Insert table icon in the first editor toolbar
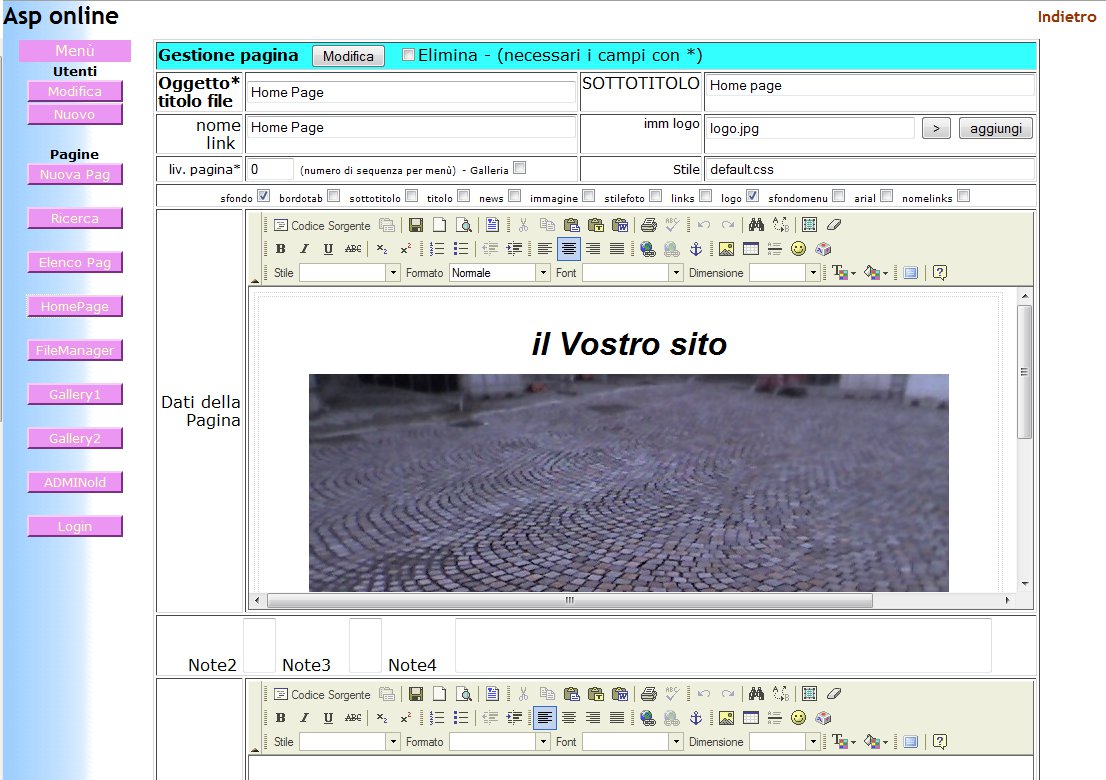1106x780 pixels. [x=750, y=249]
